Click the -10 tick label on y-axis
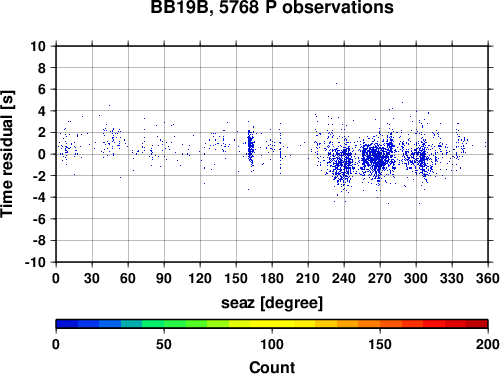This screenshot has width=500, height=374. coord(35,262)
